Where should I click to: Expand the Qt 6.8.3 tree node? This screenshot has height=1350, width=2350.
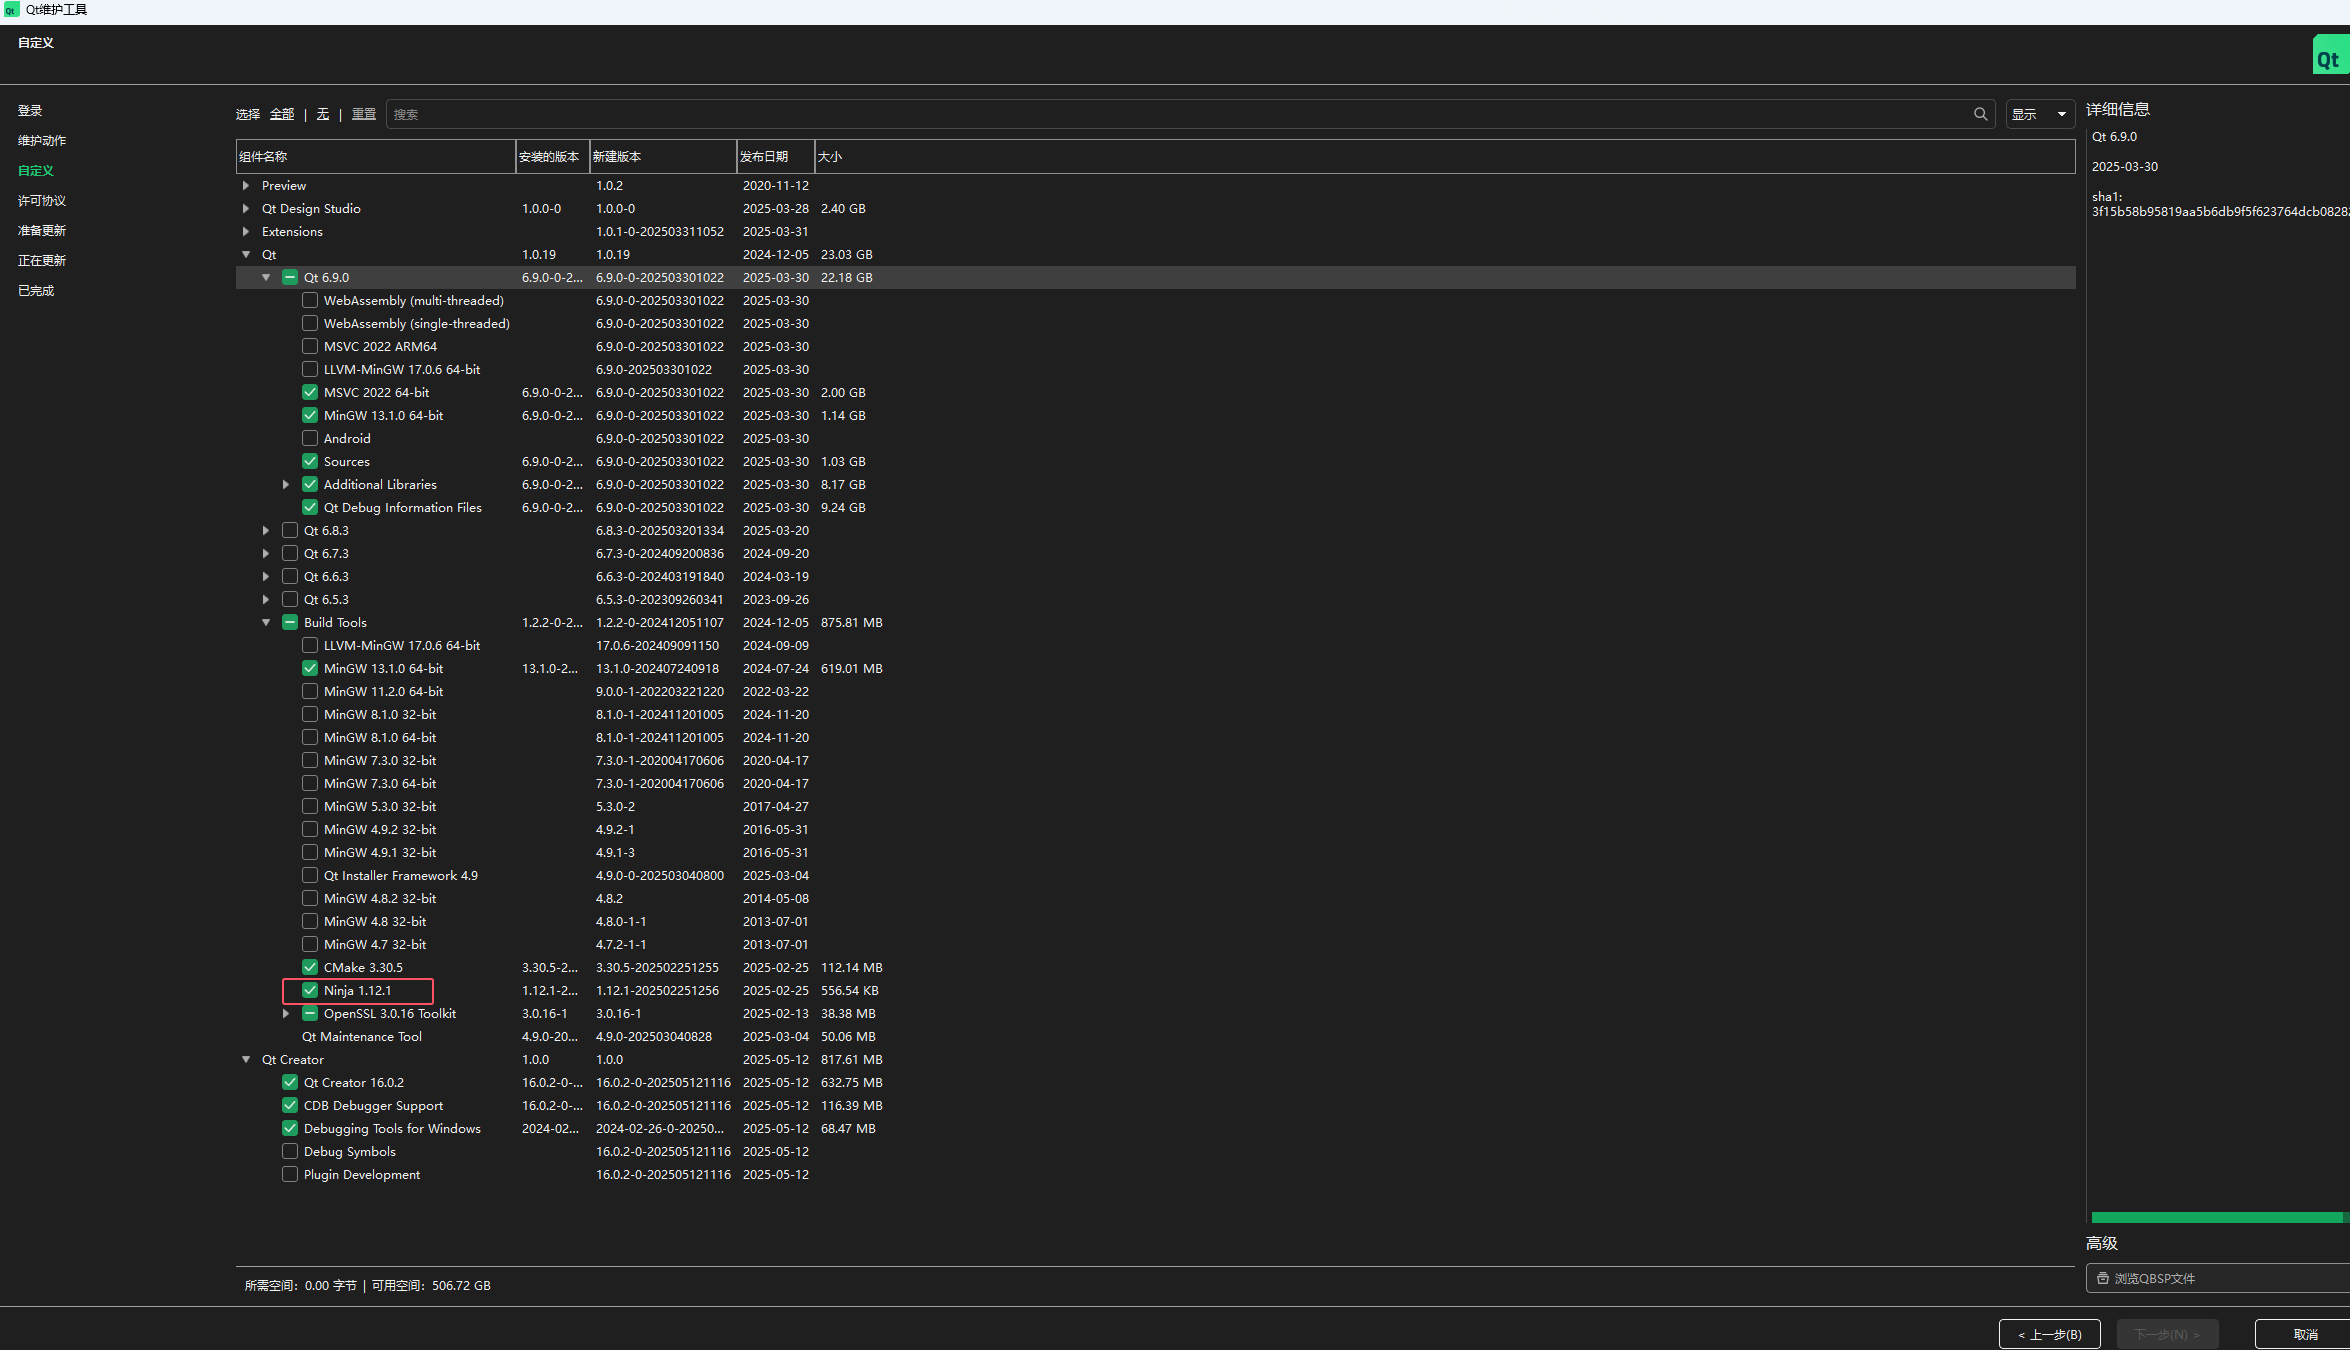click(266, 531)
